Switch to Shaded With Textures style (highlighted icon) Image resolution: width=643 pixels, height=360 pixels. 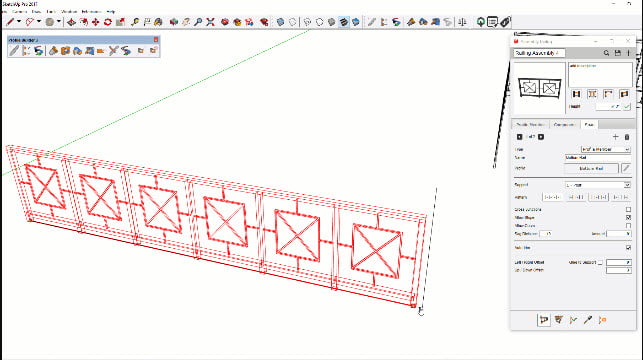(344, 22)
